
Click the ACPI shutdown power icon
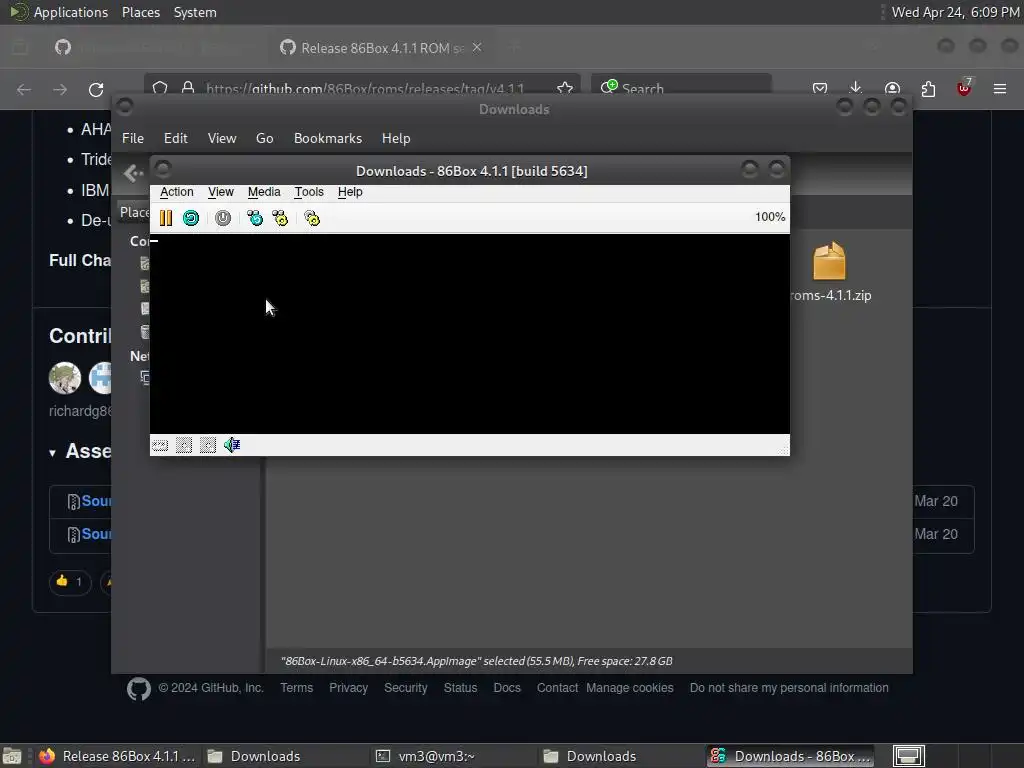coord(223,218)
